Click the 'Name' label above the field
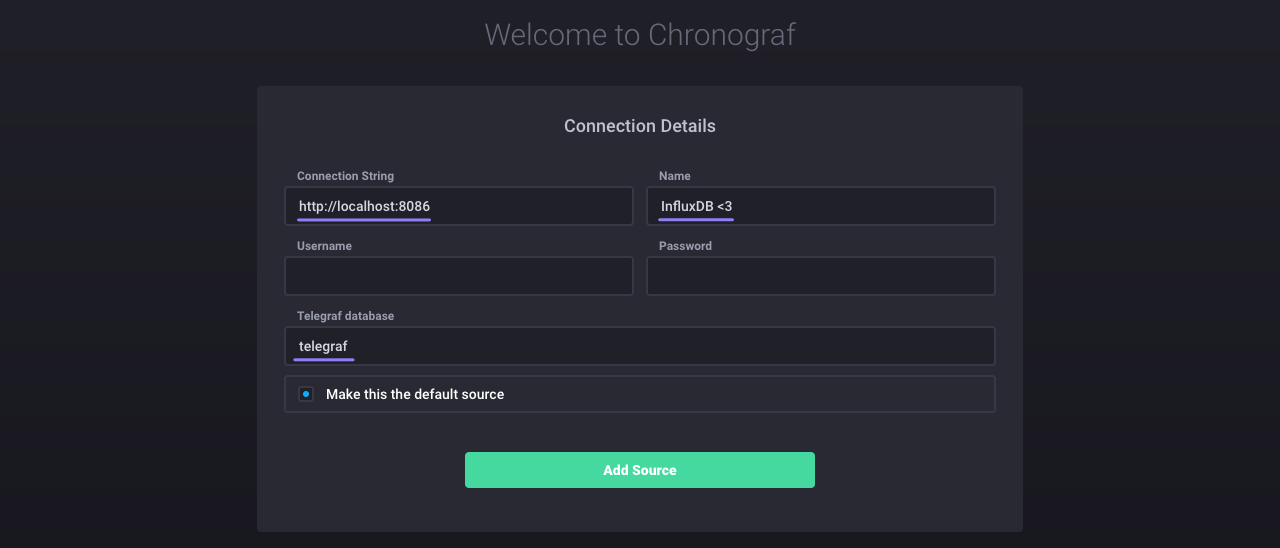Viewport: 1280px width, 548px height. point(674,176)
